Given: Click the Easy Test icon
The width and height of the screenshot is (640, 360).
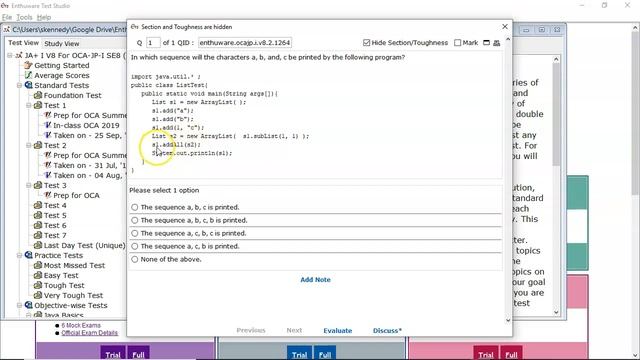Looking at the screenshot, I should coord(38,276).
